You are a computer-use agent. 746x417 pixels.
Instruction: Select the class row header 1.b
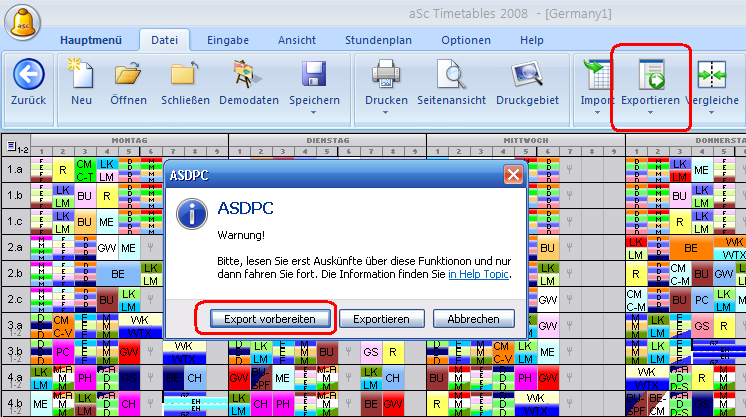tap(15, 196)
